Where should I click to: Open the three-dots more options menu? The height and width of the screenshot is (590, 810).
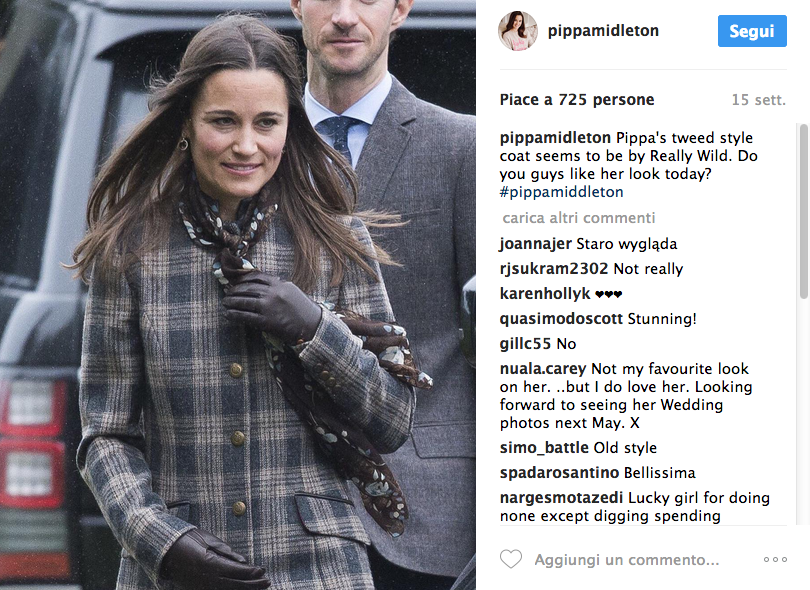tap(775, 560)
